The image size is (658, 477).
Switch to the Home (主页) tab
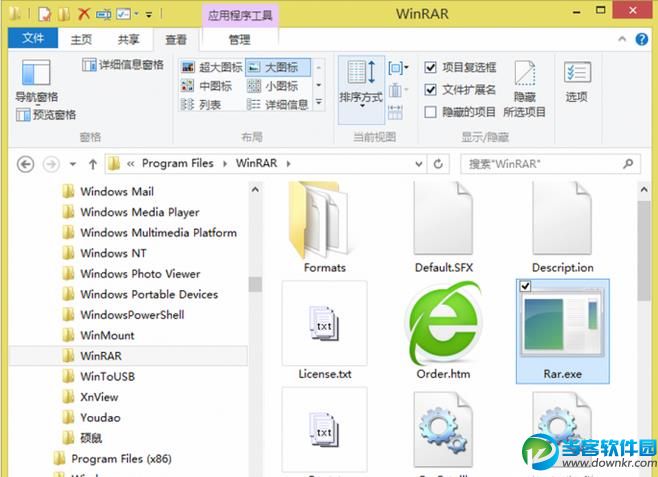pyautogui.click(x=81, y=39)
